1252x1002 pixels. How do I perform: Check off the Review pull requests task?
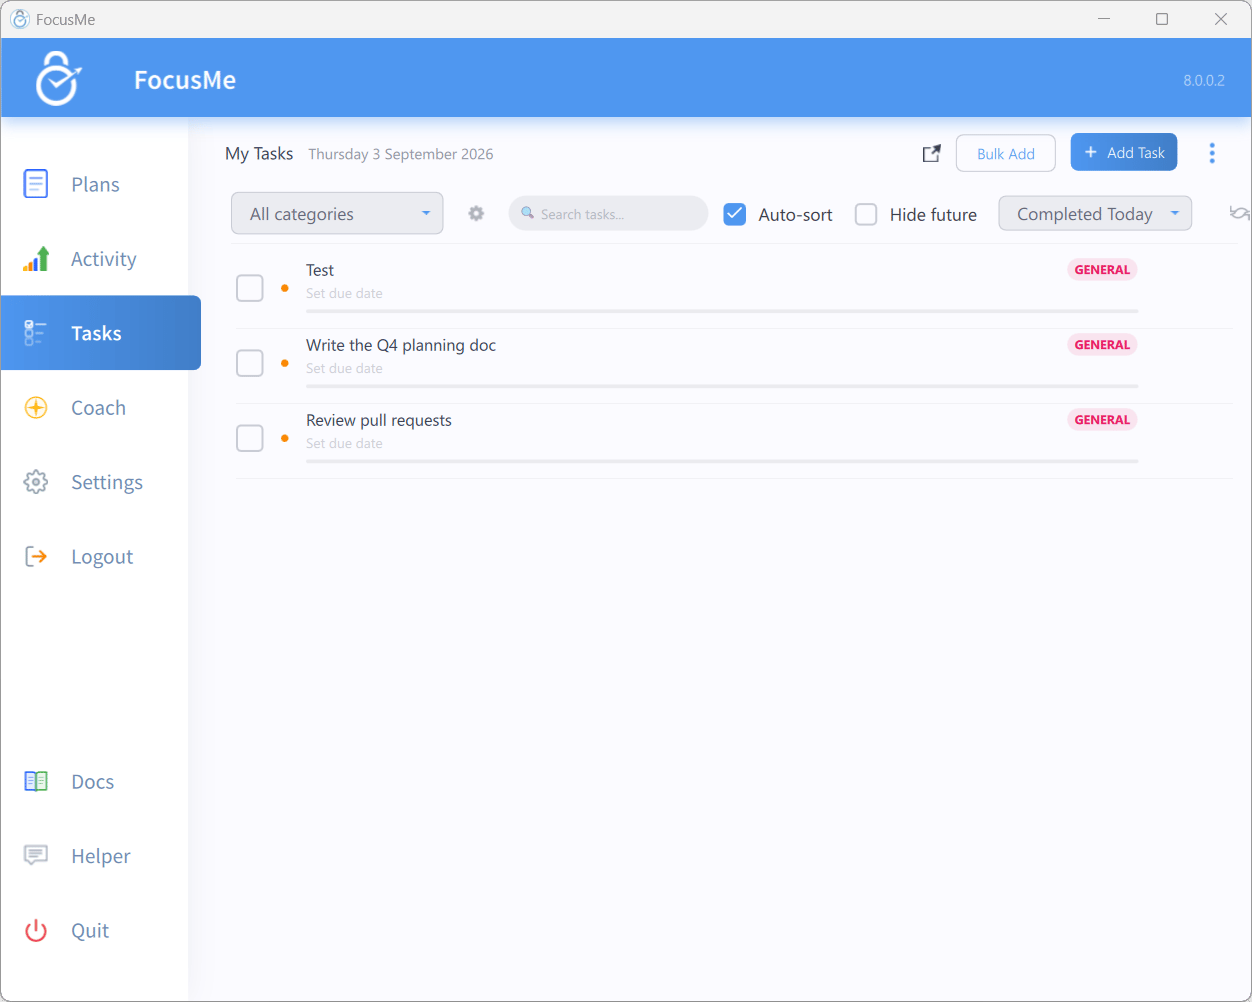point(250,438)
